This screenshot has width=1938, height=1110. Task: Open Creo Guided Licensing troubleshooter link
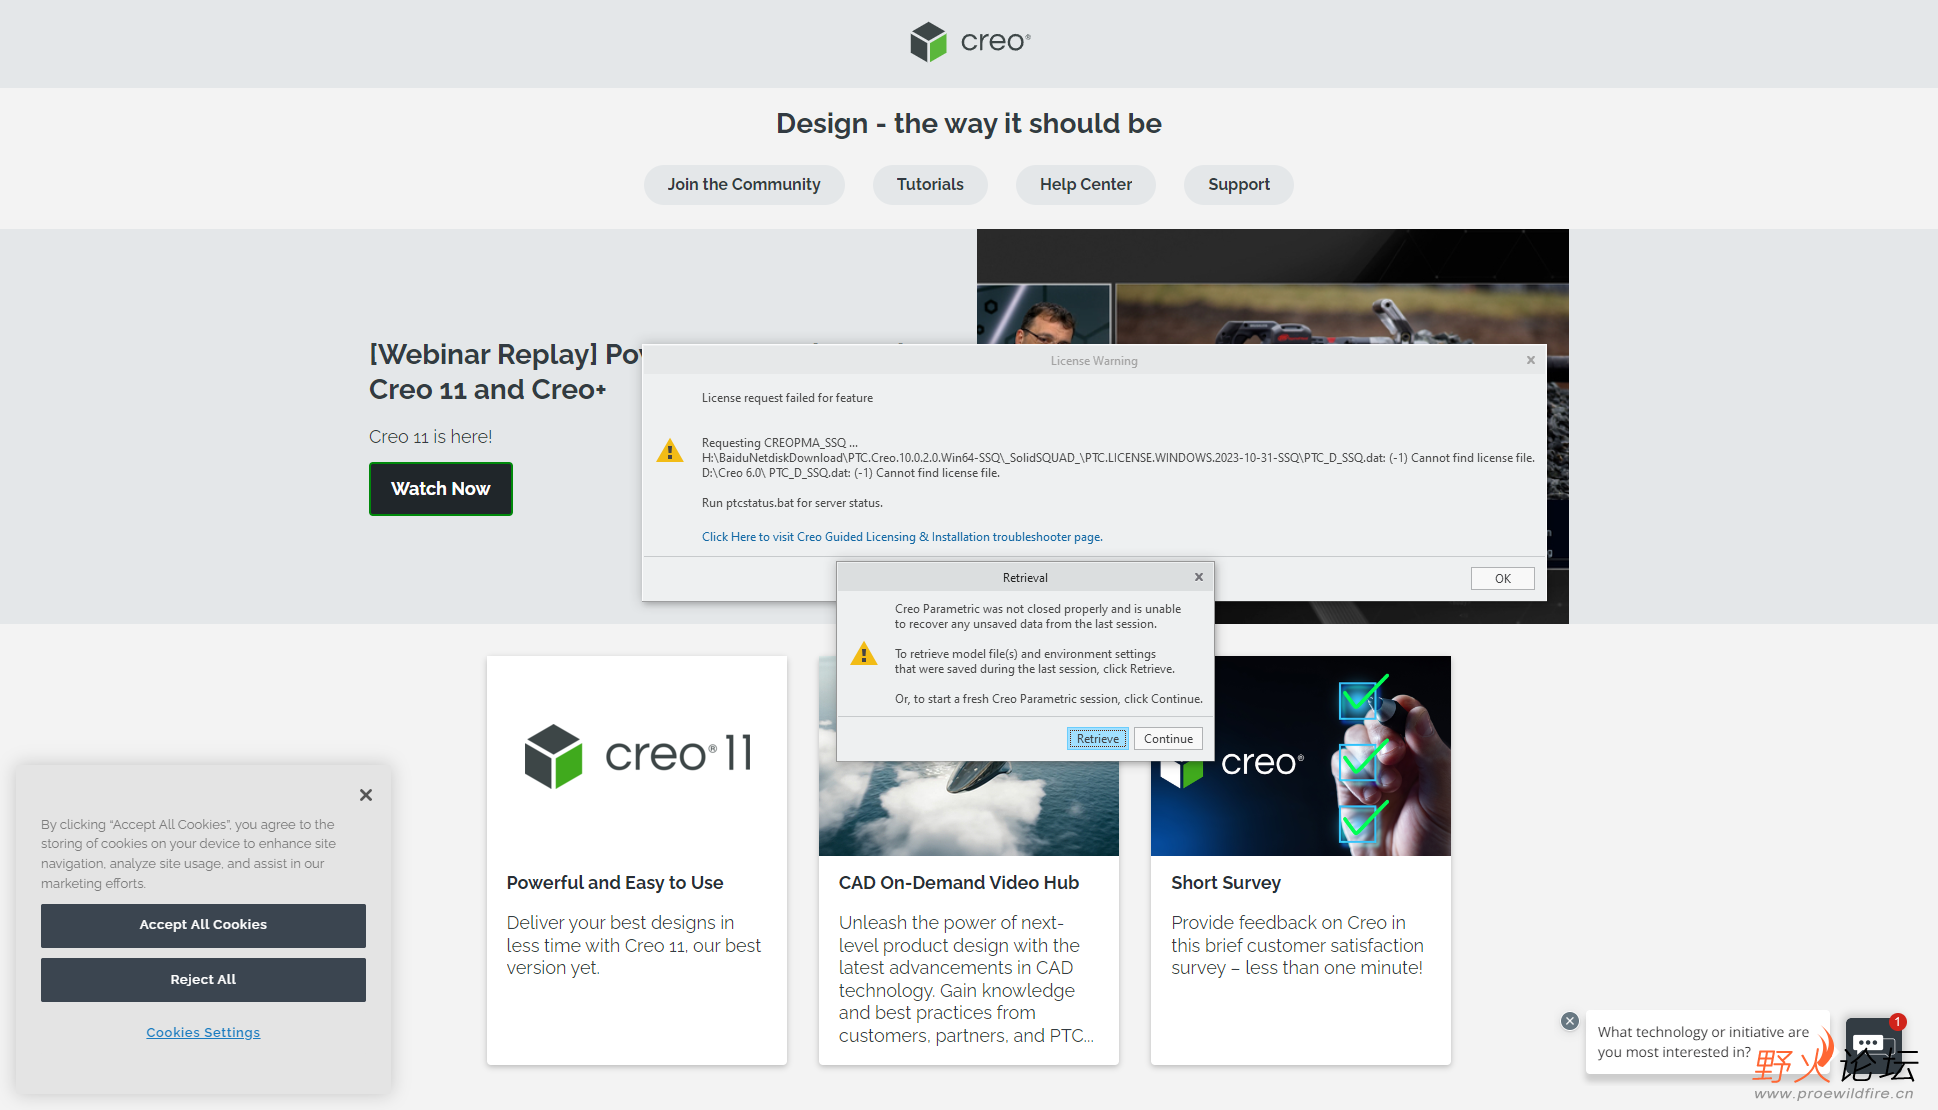(x=902, y=537)
